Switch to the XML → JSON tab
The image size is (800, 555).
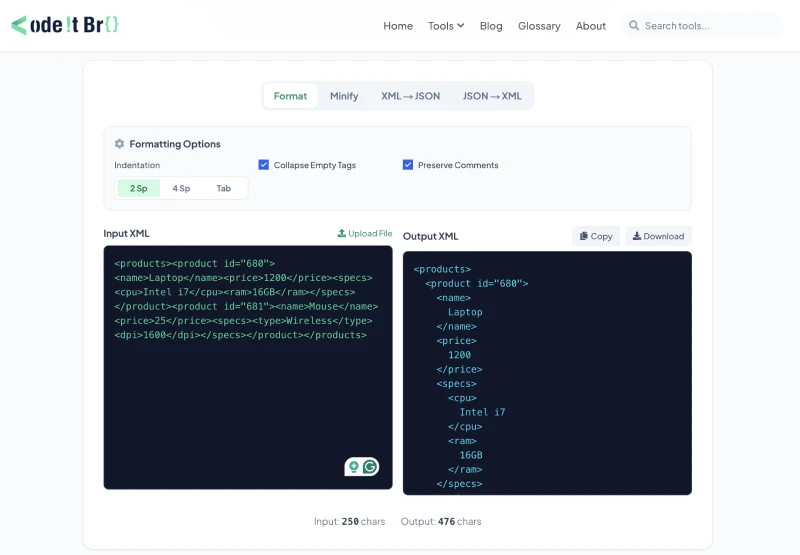pyautogui.click(x=410, y=96)
